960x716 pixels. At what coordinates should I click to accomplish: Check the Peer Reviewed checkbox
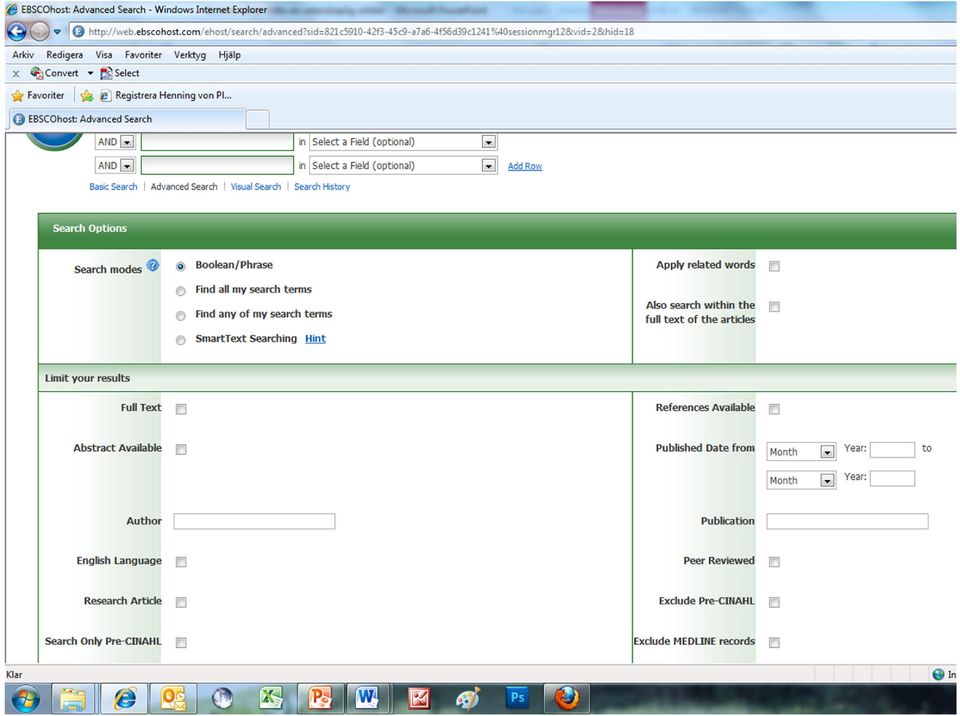(x=774, y=562)
